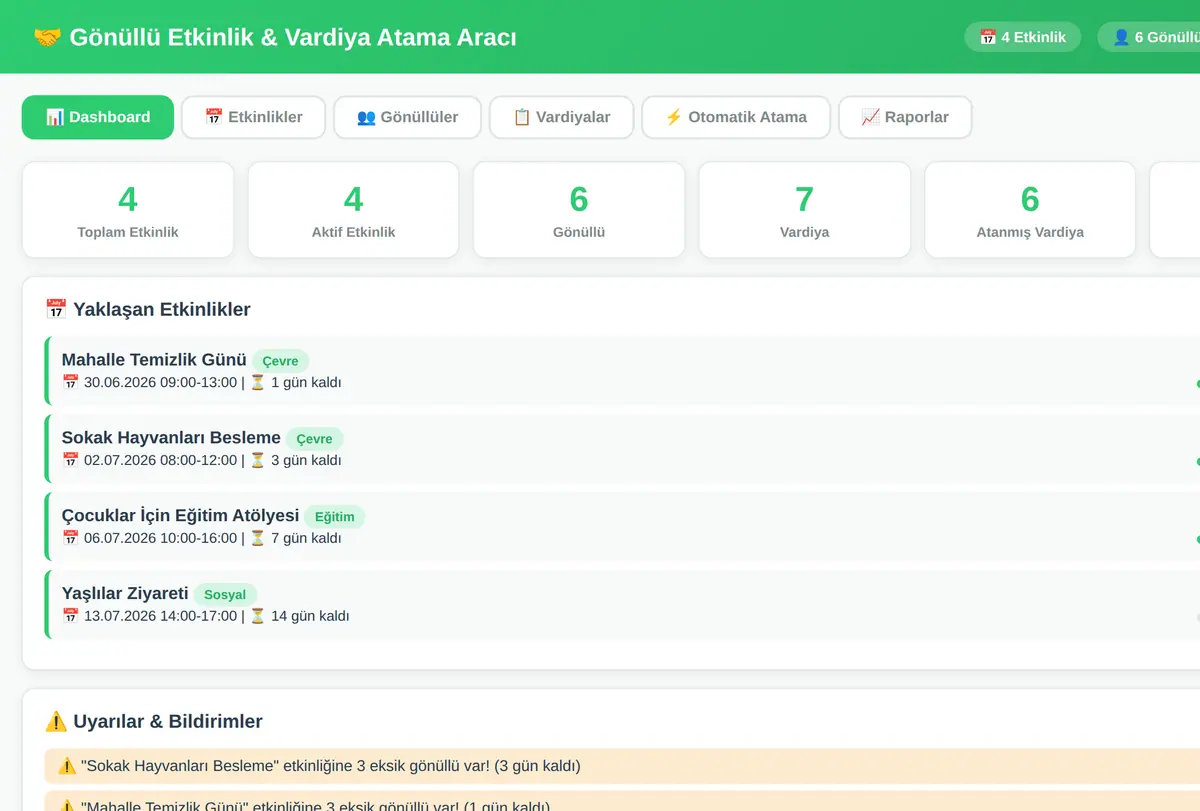Click the 4 Etkinlik header badge
Screen dimensions: 1200x811
[x=1023, y=37]
